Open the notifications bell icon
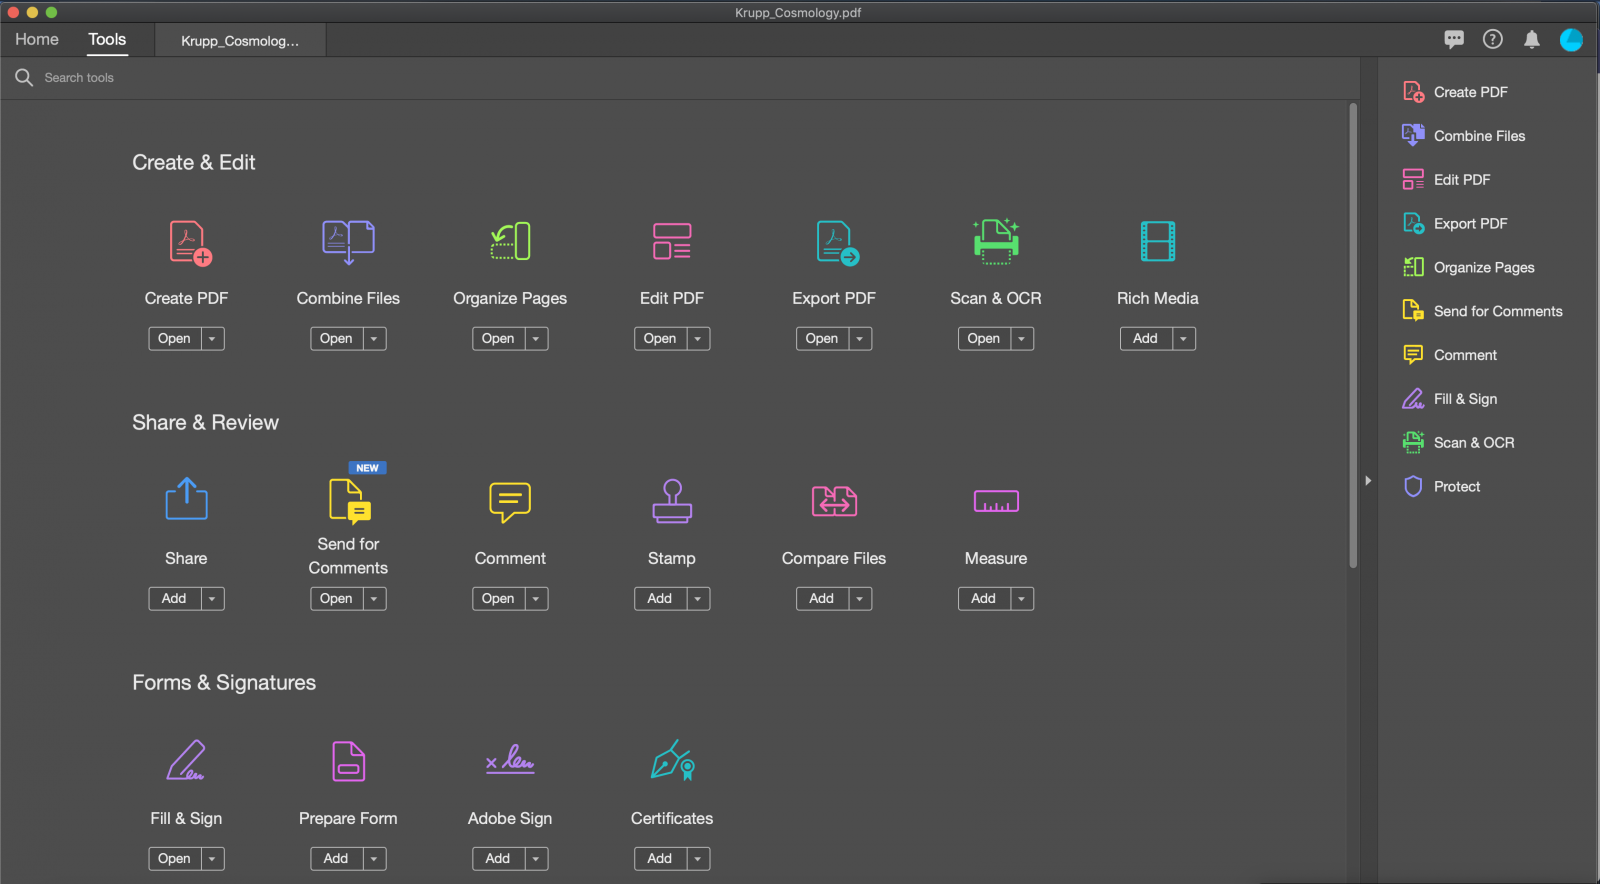The width and height of the screenshot is (1600, 884). [x=1531, y=39]
